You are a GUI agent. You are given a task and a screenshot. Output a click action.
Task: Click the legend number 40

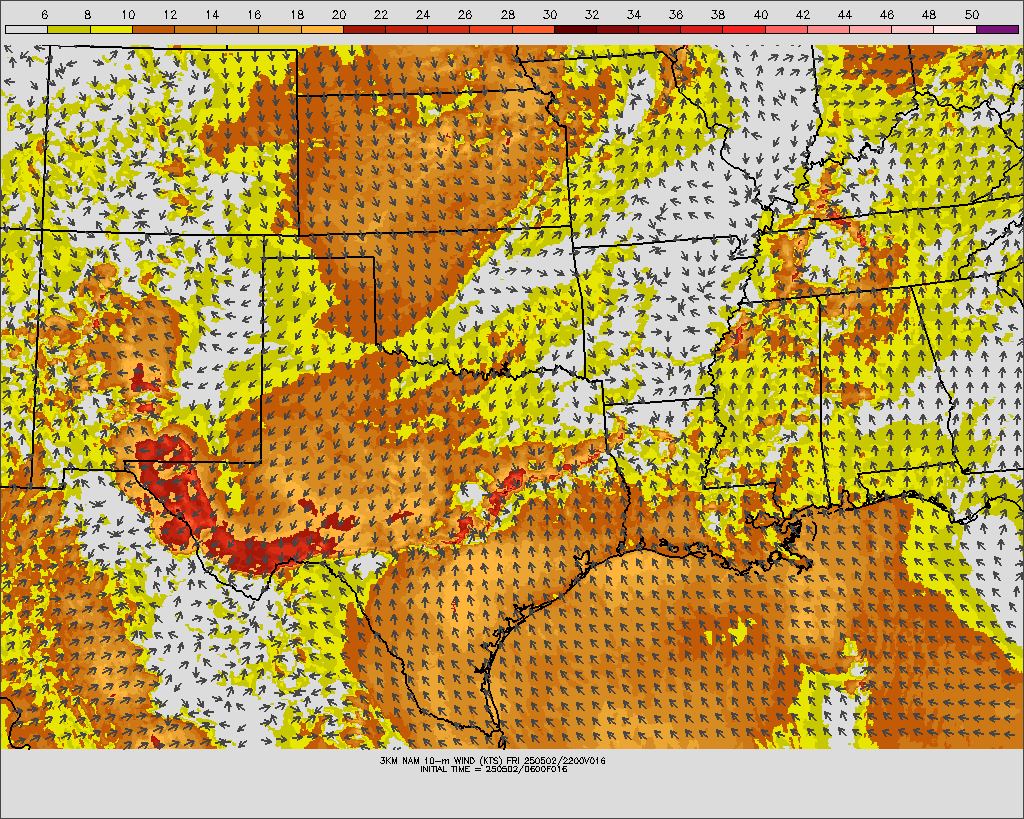coord(760,14)
